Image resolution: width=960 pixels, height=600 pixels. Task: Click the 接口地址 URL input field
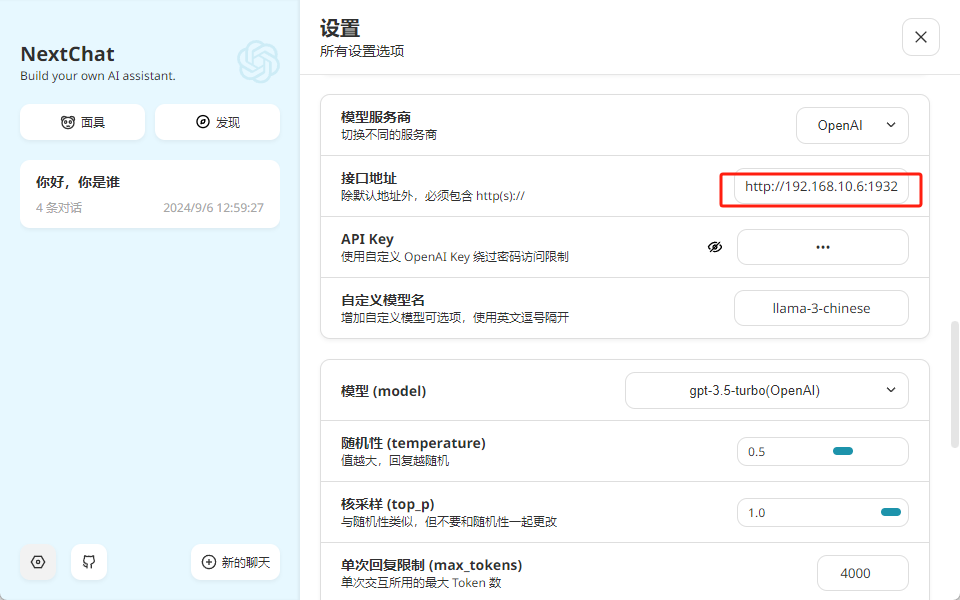821,187
